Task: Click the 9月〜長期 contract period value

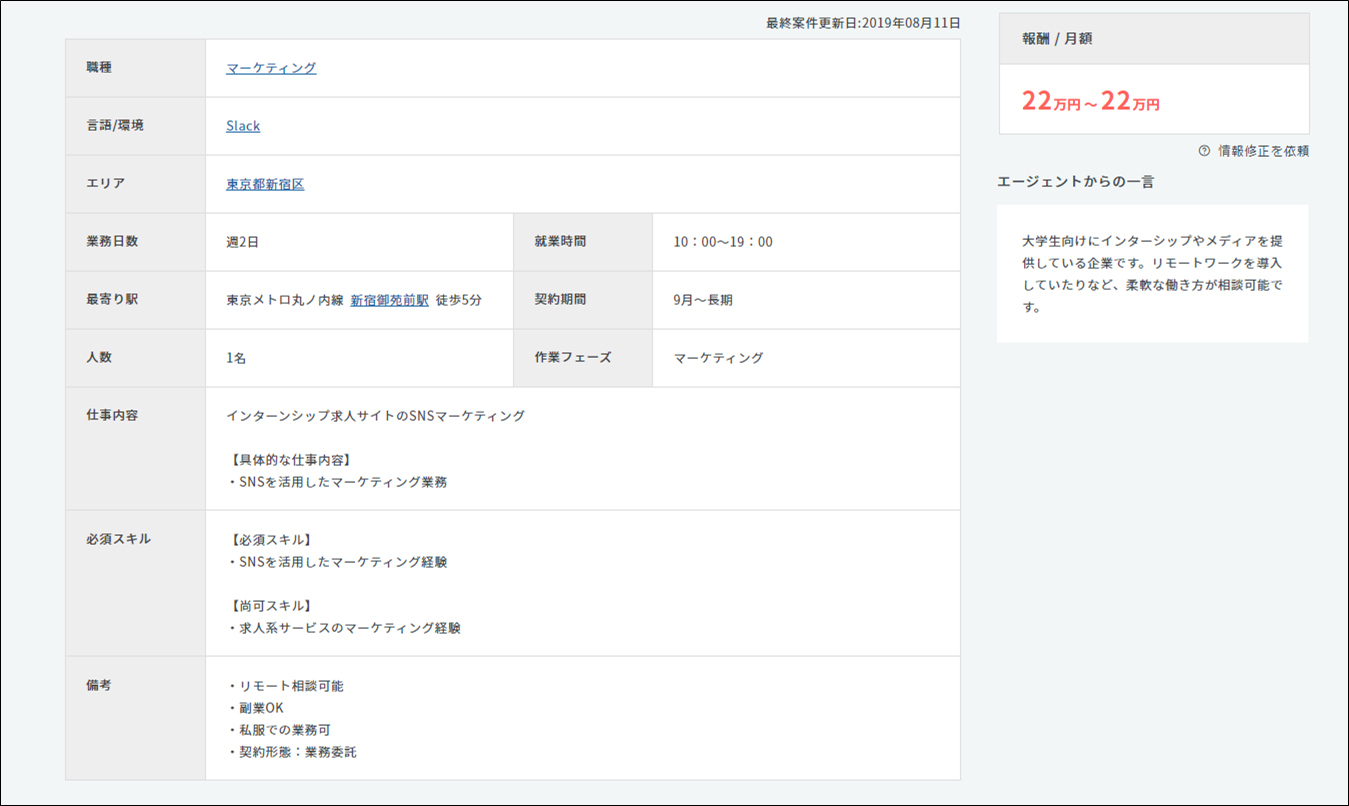Action: 703,300
